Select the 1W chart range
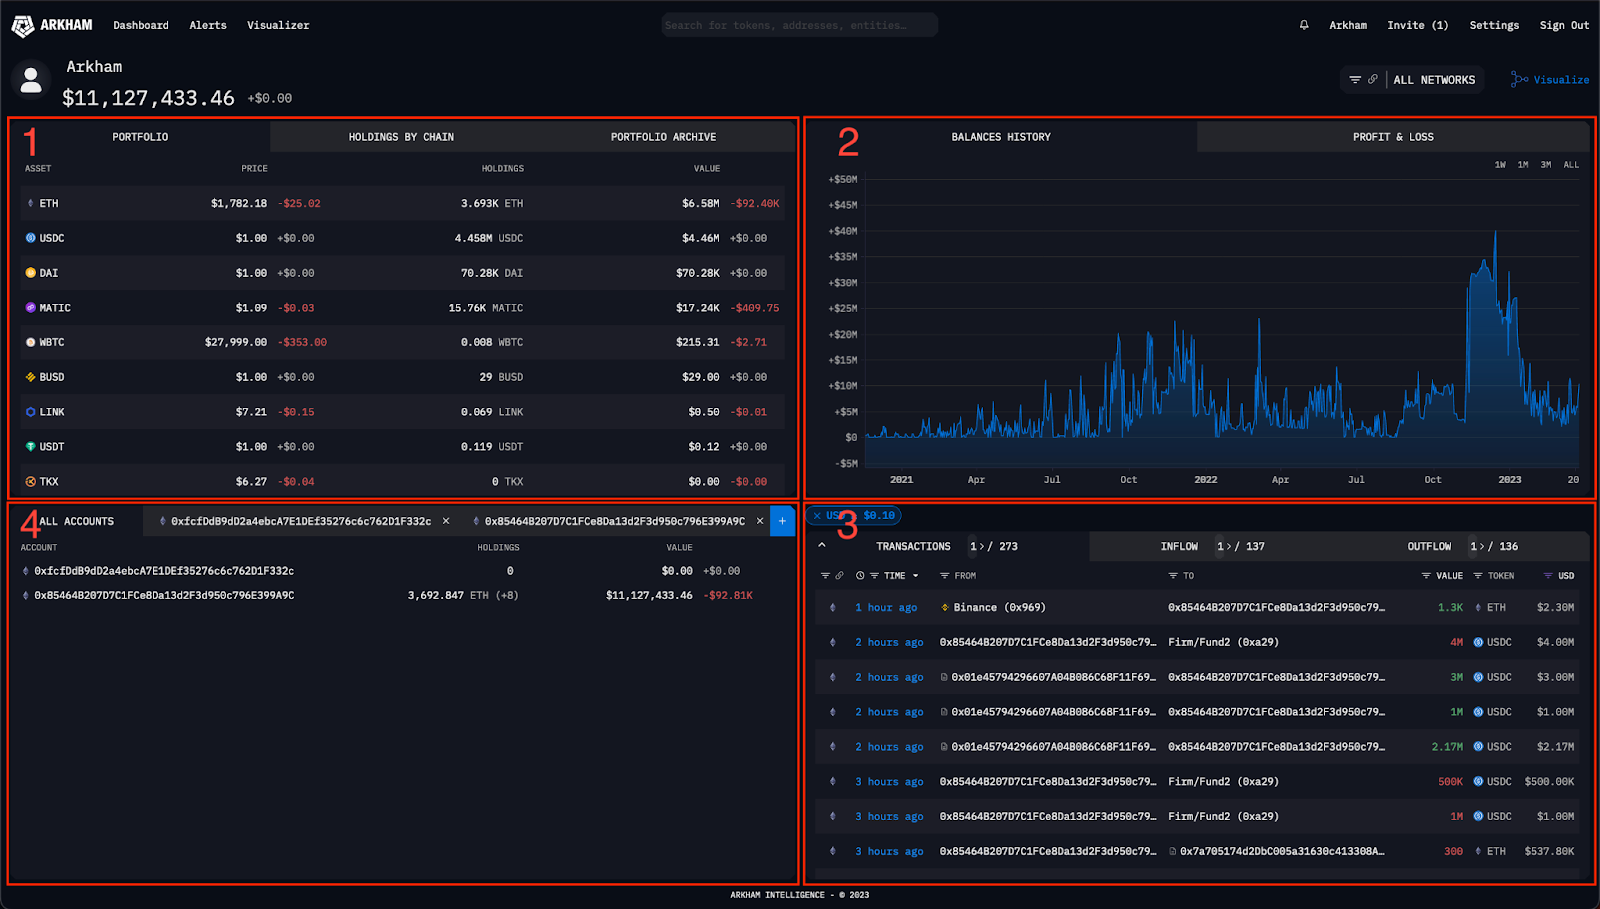This screenshot has width=1600, height=909. tap(1500, 165)
